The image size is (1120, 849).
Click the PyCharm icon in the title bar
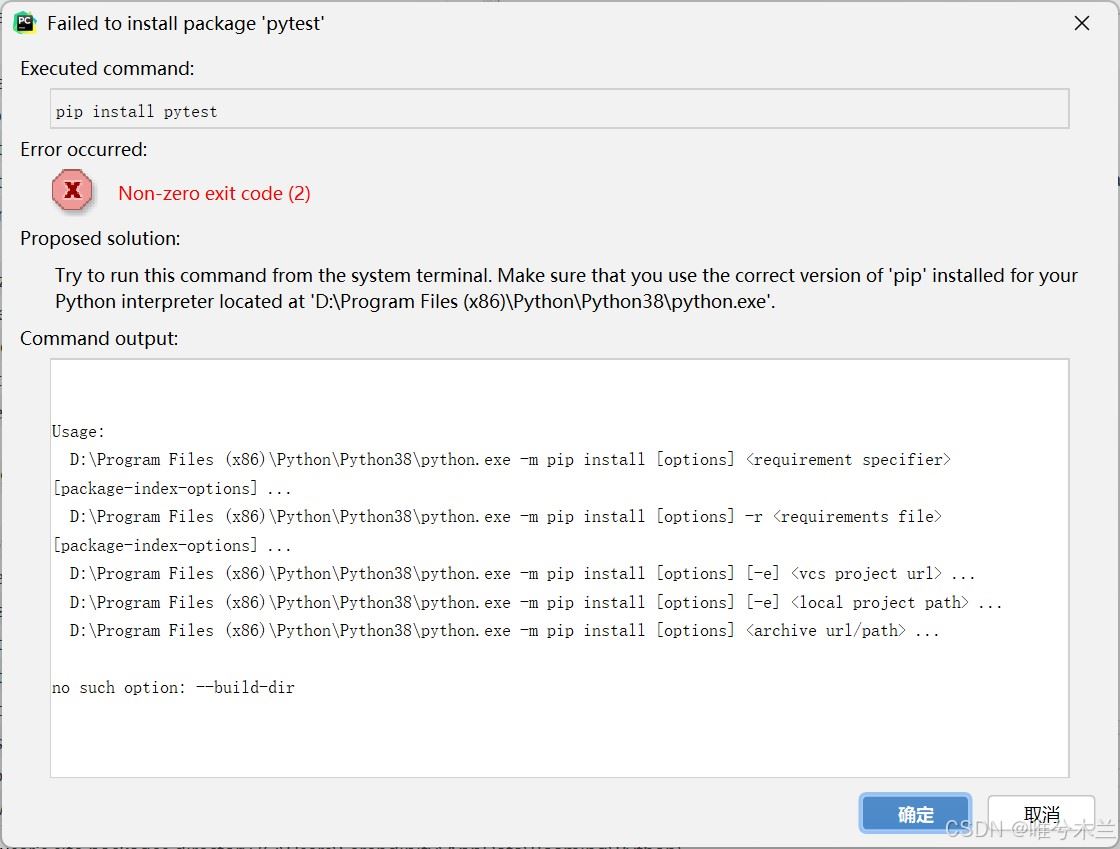(24, 23)
